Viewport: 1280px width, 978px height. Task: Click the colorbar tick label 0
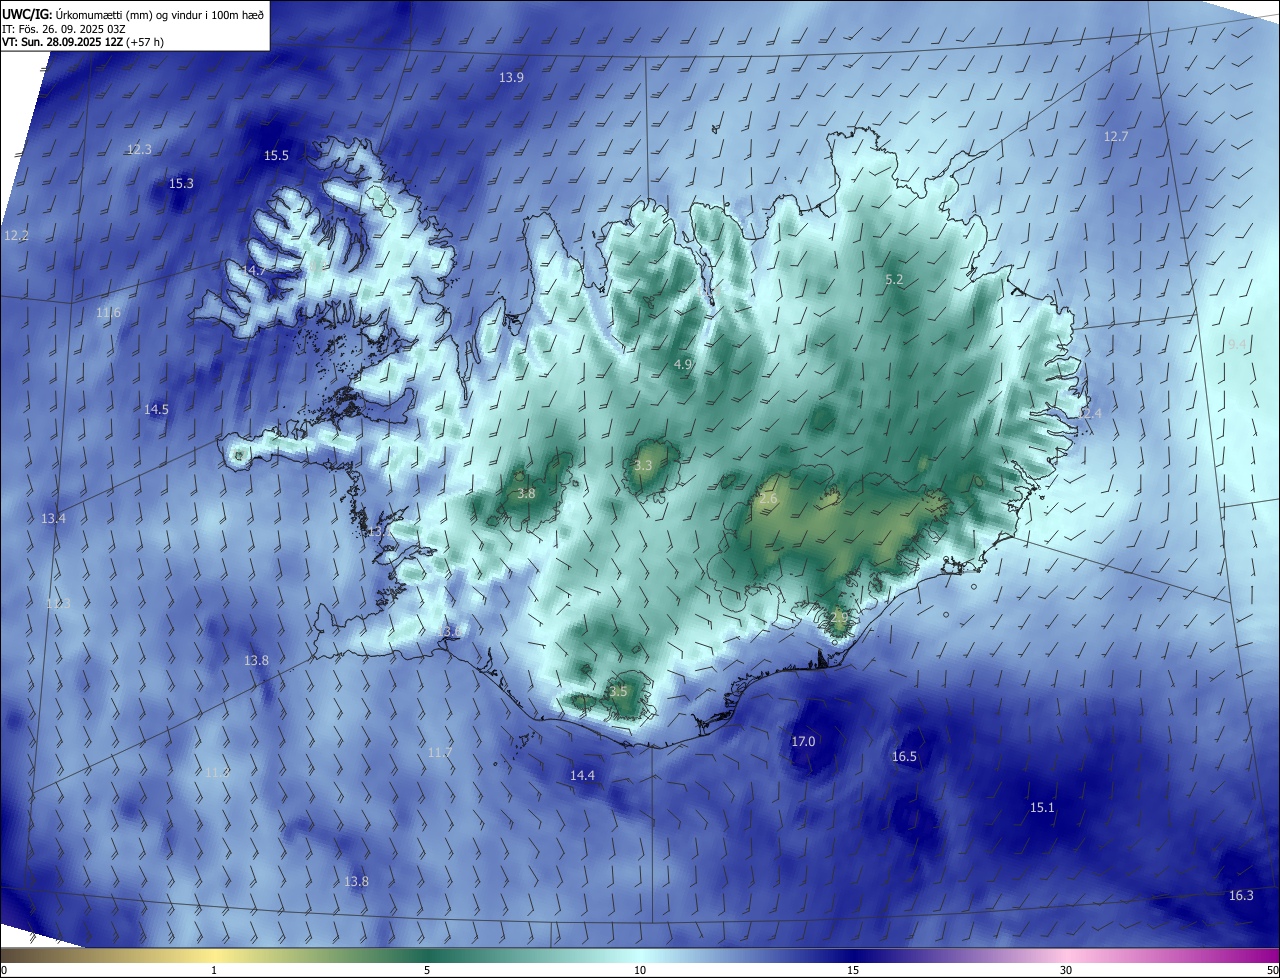[4, 970]
